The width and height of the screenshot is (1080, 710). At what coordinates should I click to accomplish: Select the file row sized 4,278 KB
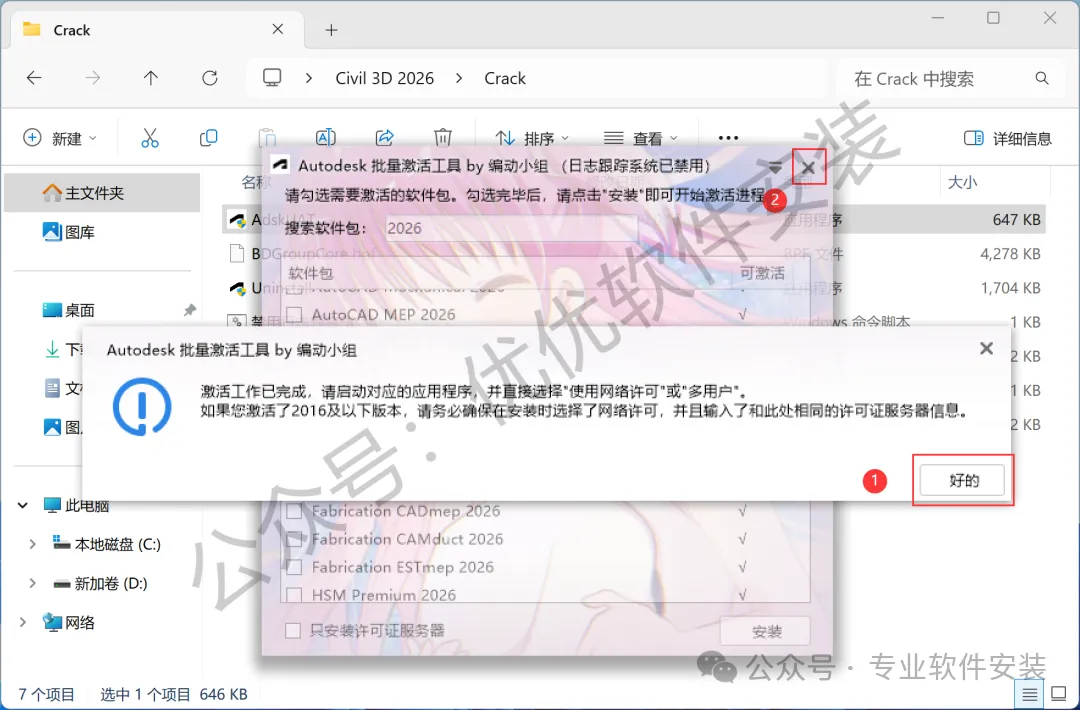(x=634, y=253)
